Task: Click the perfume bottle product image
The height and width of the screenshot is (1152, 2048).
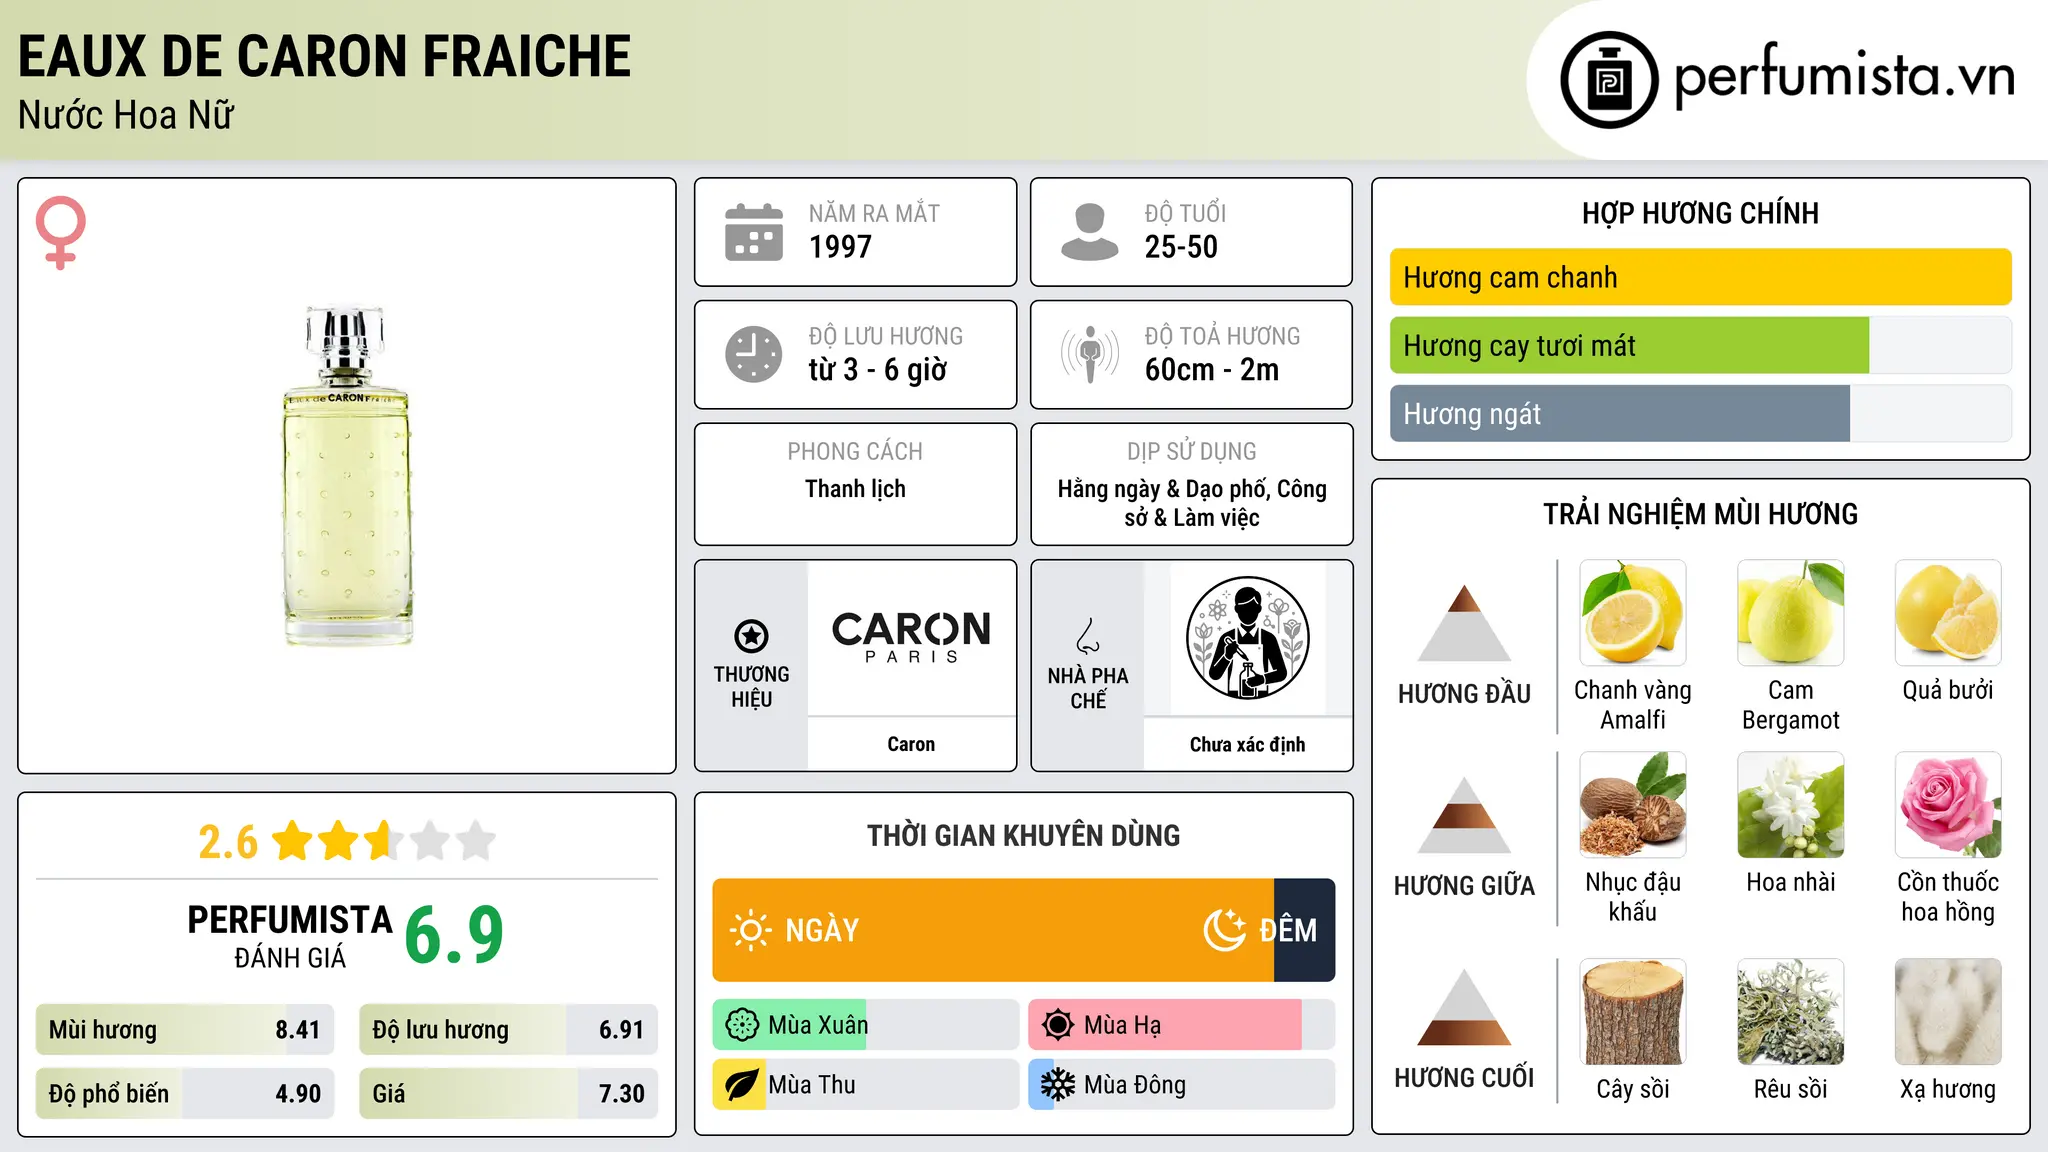Action: (x=347, y=476)
